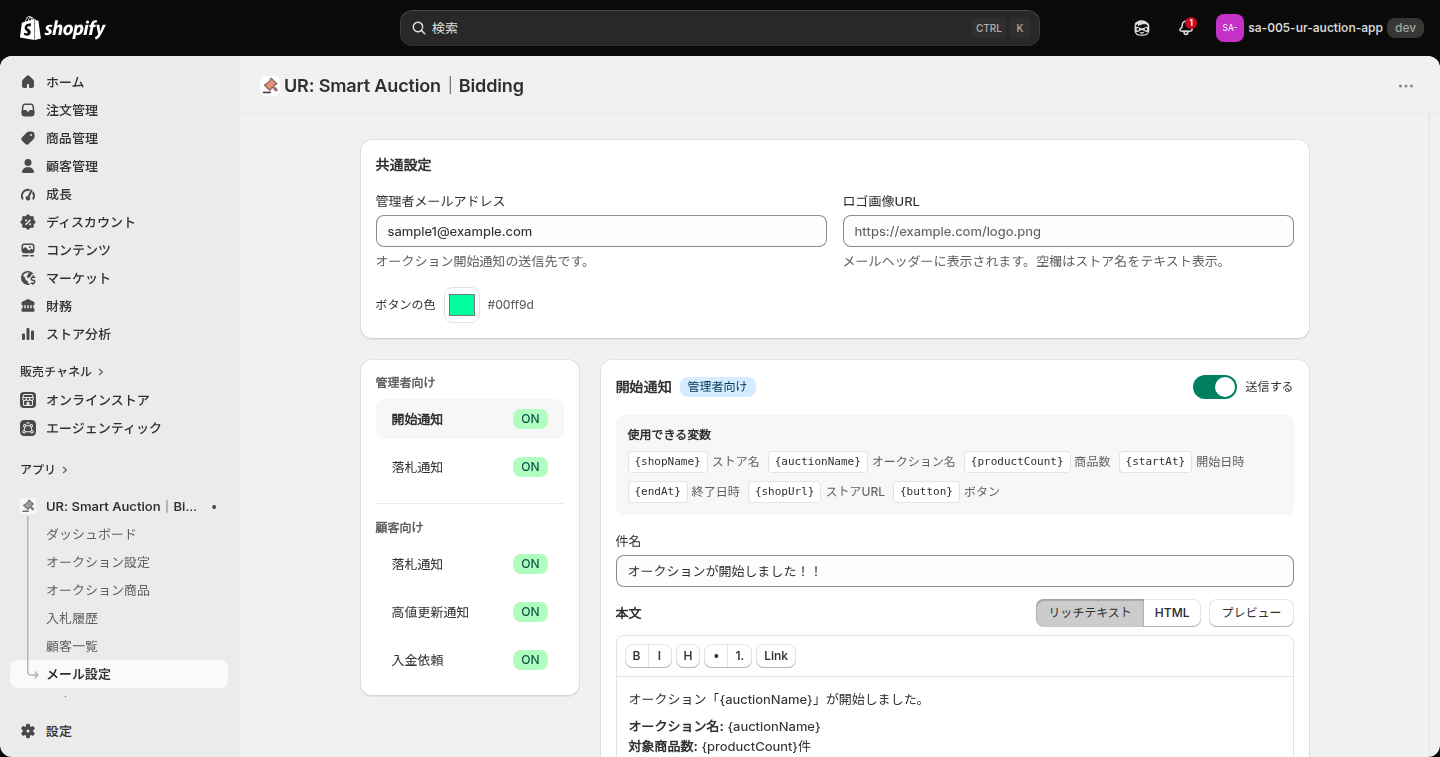This screenshot has width=1440, height=757.
Task: Focus the 検索 search bar
Action: click(x=720, y=28)
